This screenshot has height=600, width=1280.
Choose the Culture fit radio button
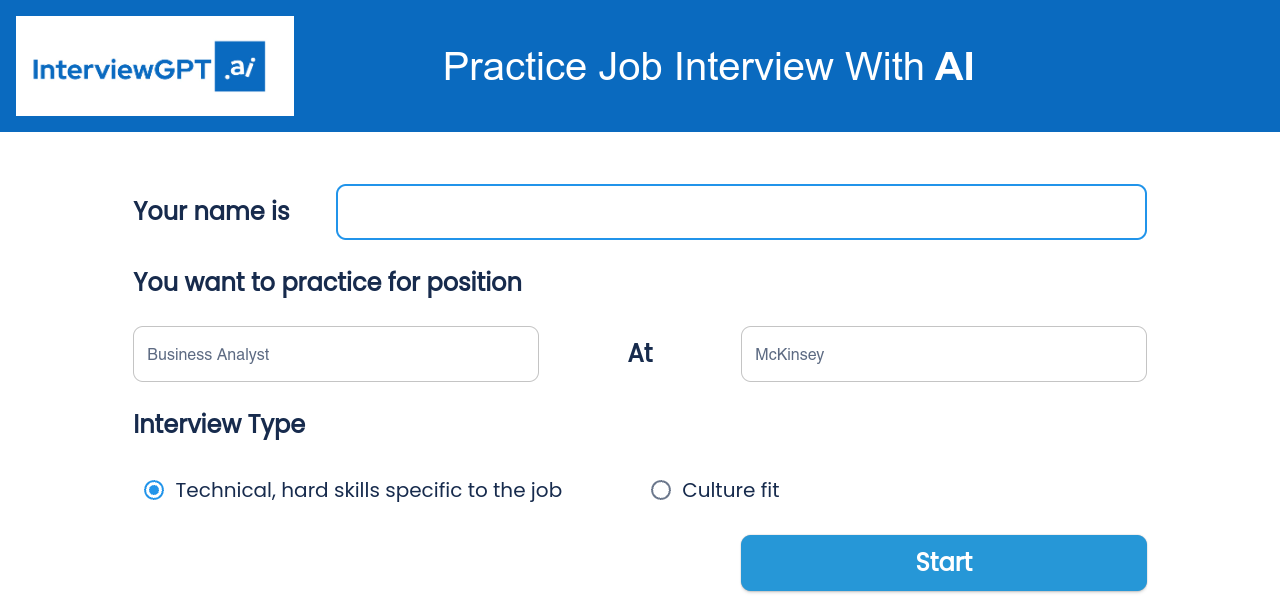[x=661, y=490]
